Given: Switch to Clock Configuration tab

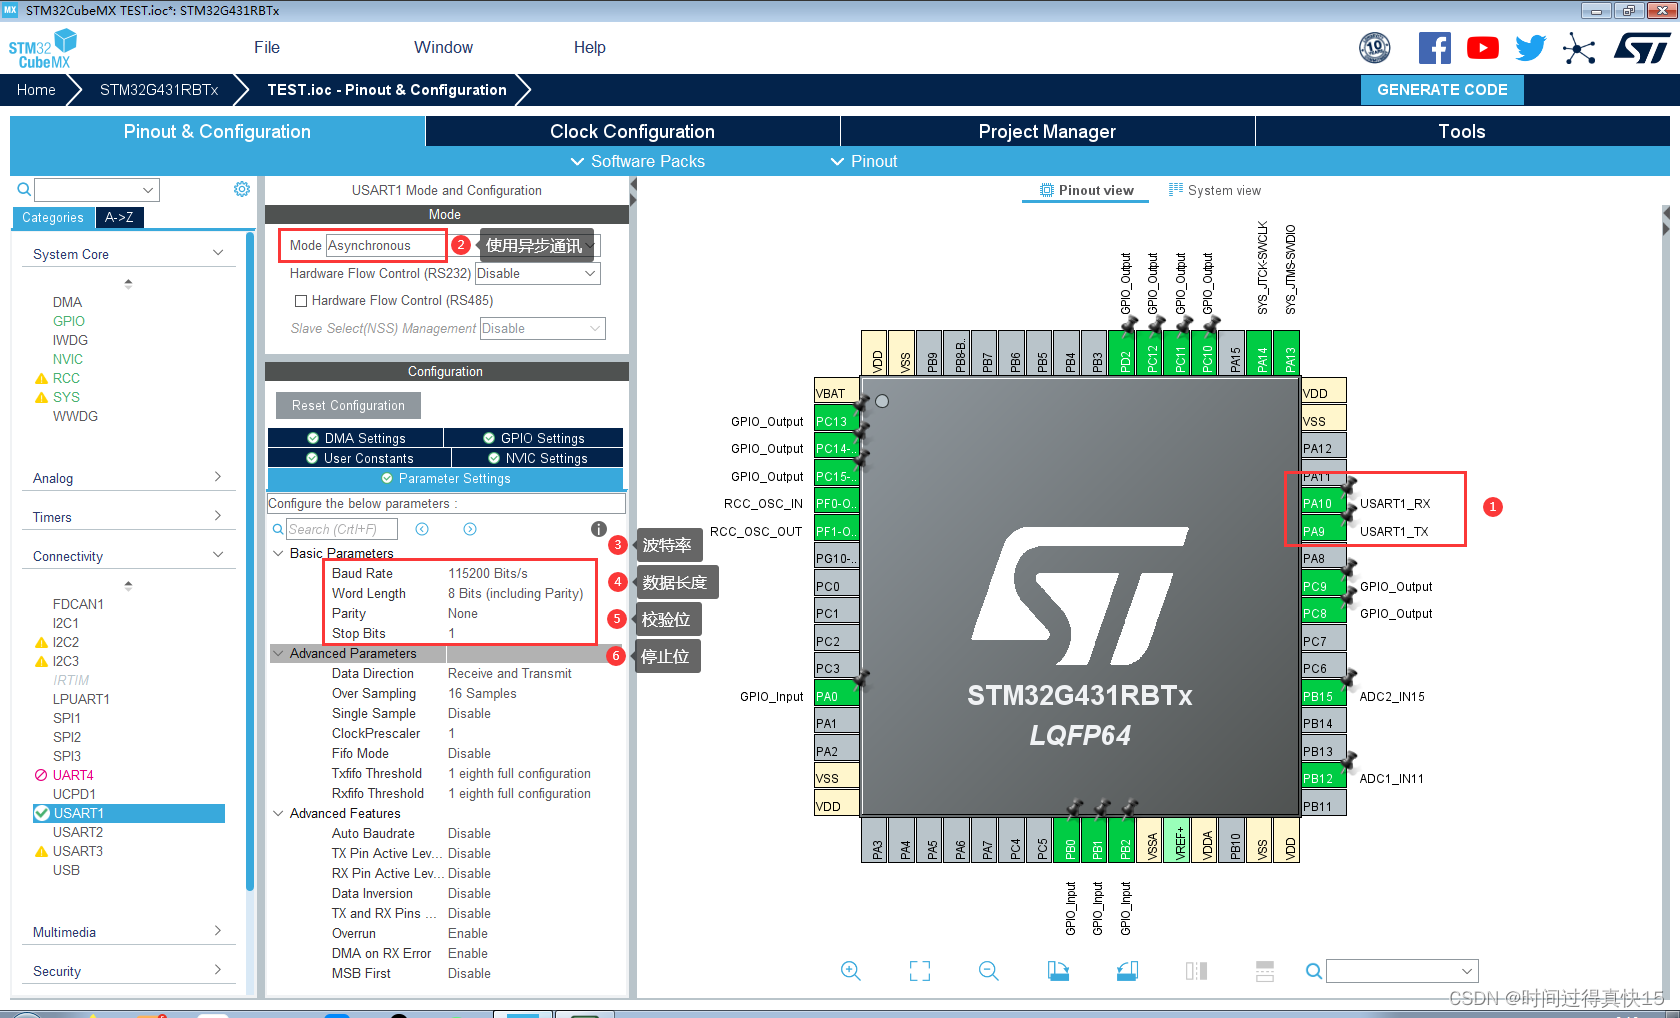Looking at the screenshot, I should (x=632, y=131).
